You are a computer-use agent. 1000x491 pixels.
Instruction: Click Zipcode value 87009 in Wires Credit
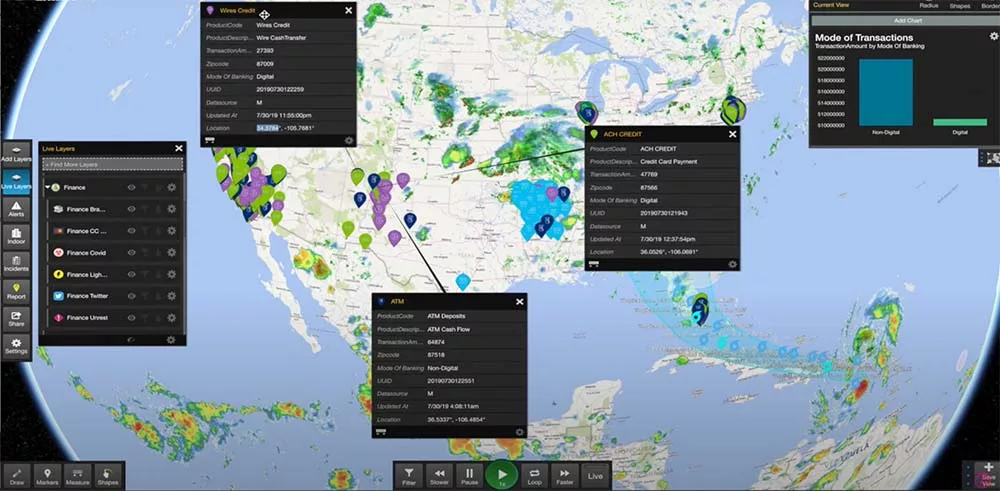click(265, 64)
